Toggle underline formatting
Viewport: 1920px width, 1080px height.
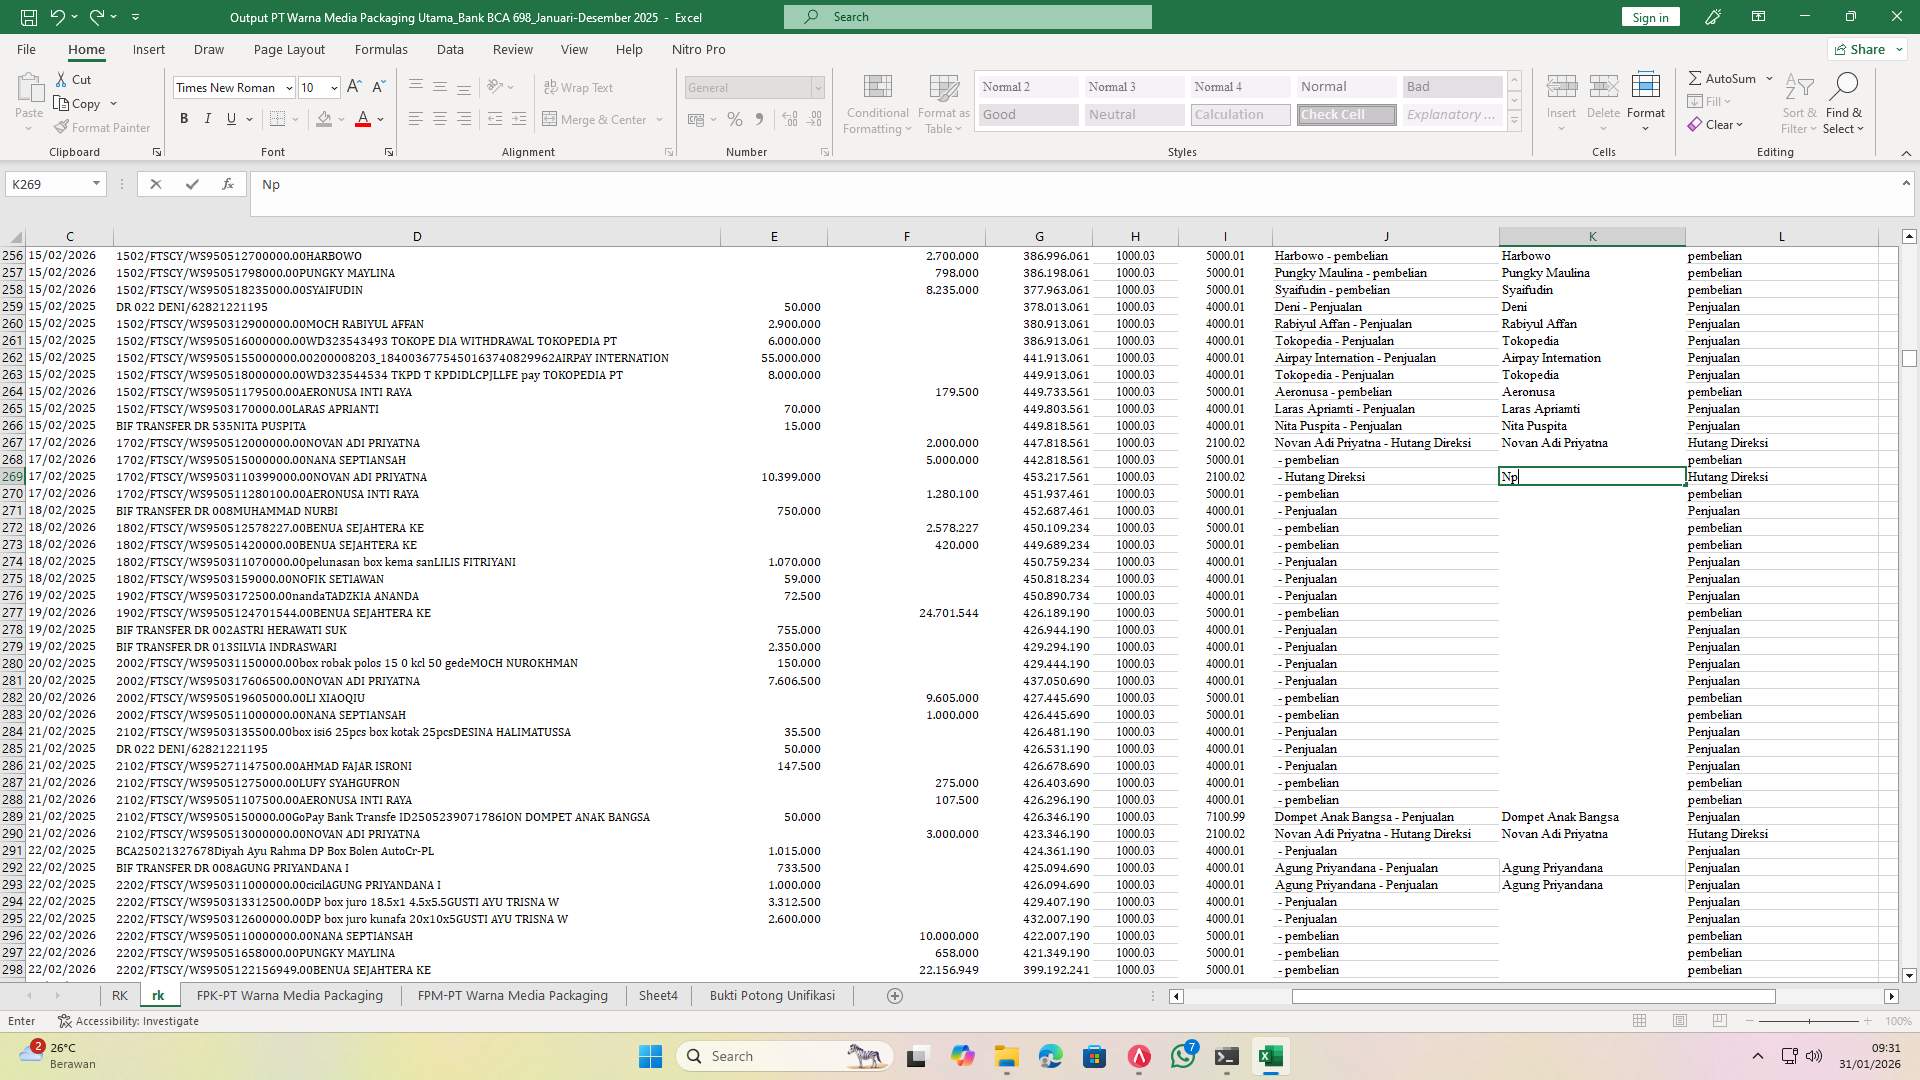point(230,118)
